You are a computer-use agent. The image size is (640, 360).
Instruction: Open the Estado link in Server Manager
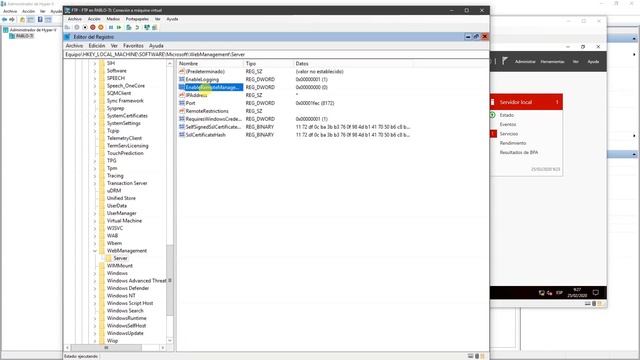507,115
